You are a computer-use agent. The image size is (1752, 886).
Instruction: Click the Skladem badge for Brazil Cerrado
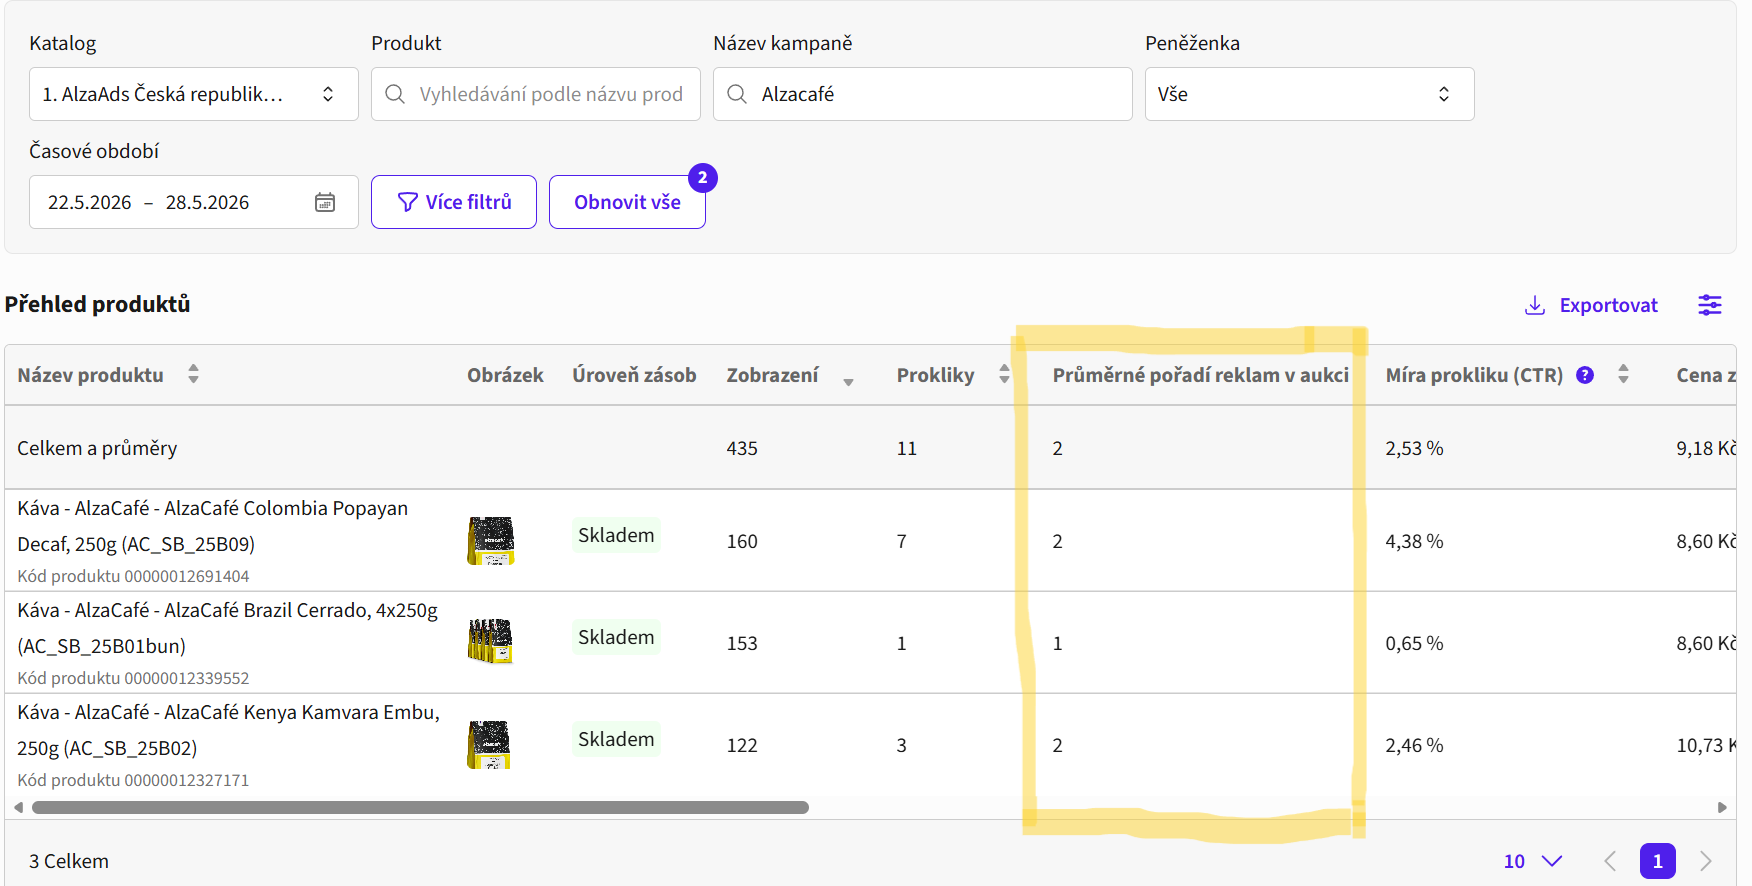(616, 637)
